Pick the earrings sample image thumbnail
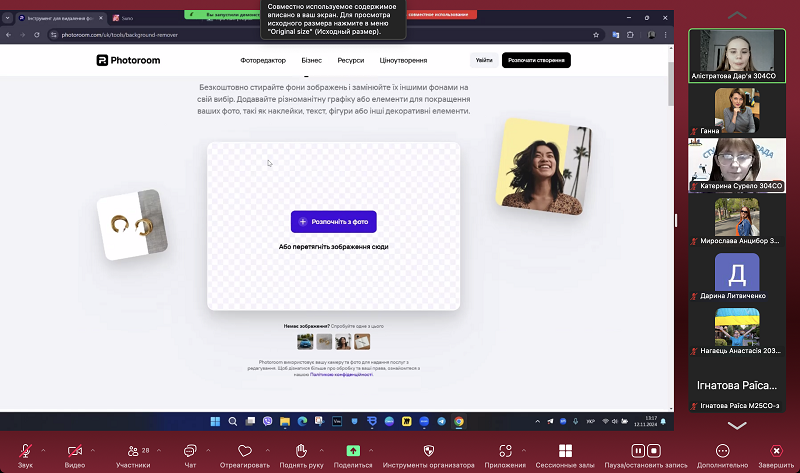The width and height of the screenshot is (800, 473). point(324,341)
